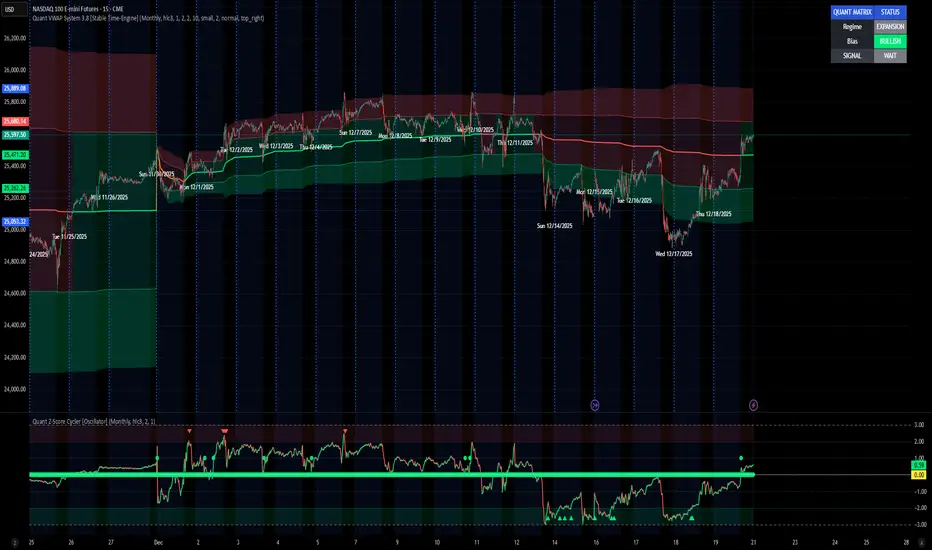Click the Tue 12/2/2025 session label

point(237,150)
